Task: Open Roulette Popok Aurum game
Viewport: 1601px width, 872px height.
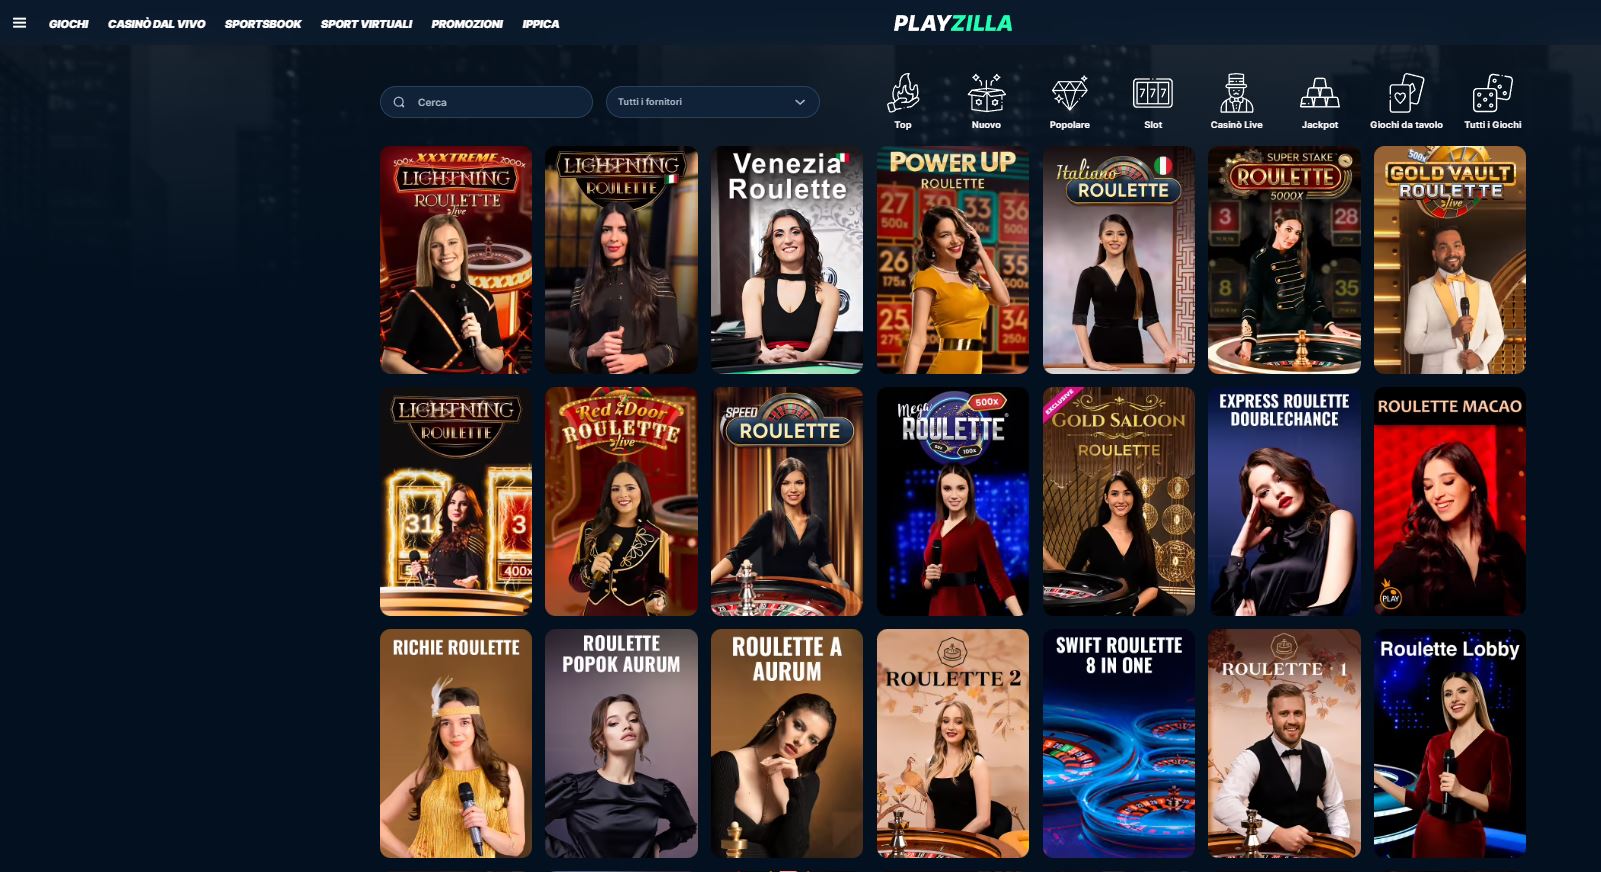Action: pyautogui.click(x=621, y=743)
